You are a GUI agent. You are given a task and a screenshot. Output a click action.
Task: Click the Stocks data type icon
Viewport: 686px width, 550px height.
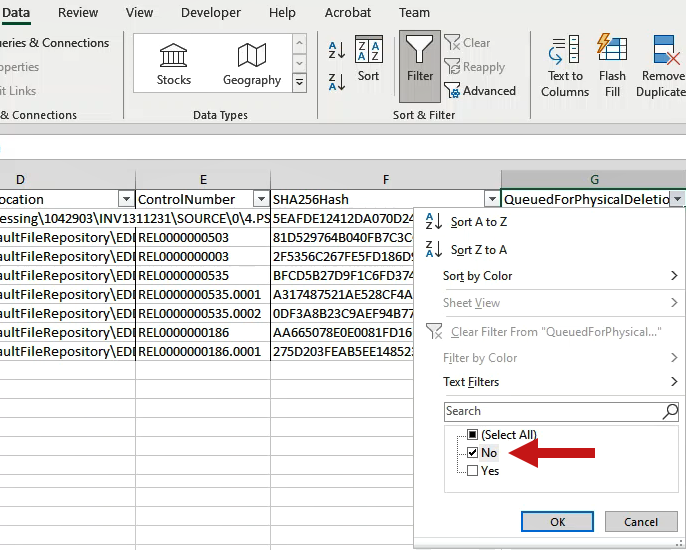point(174,64)
